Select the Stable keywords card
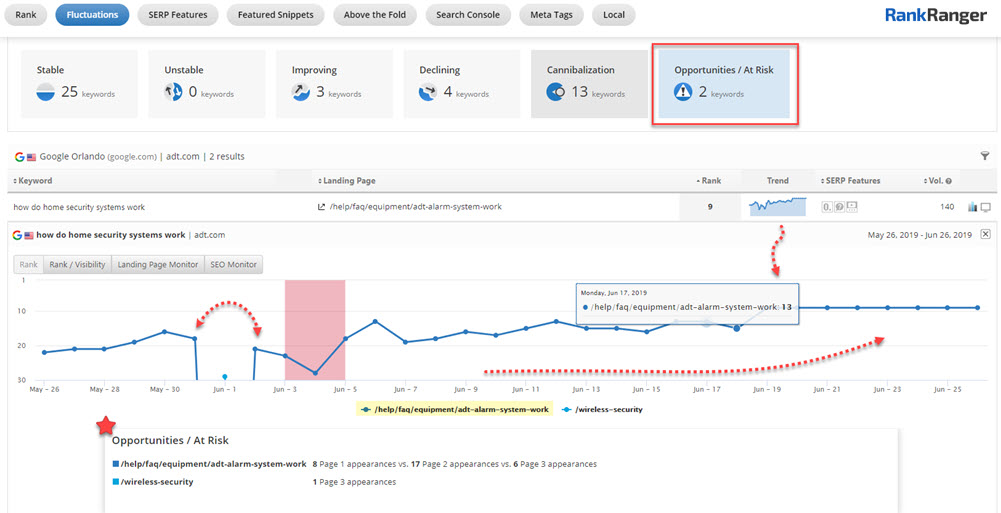 (x=79, y=84)
